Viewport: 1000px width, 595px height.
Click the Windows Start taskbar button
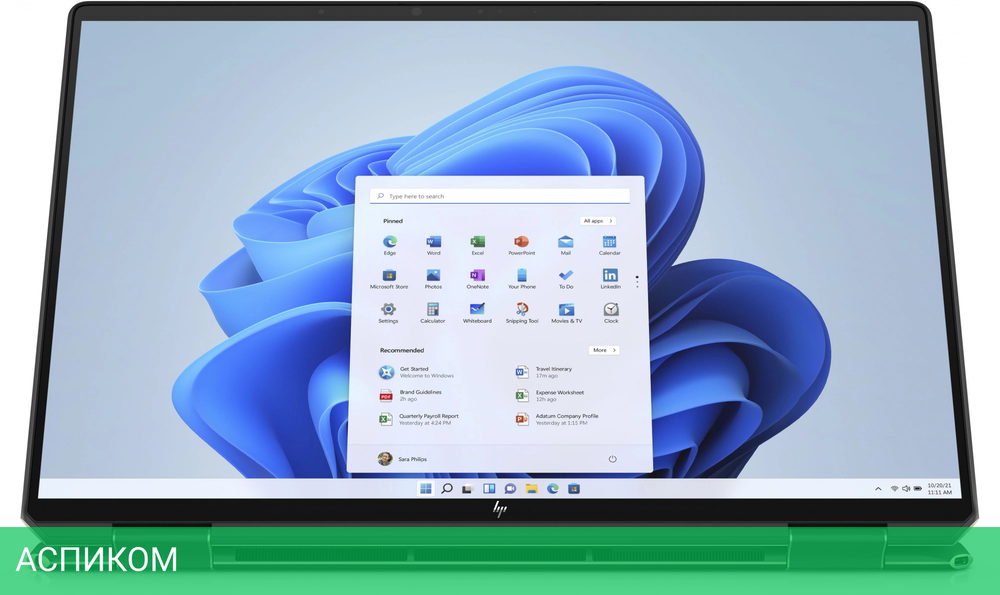[x=426, y=489]
